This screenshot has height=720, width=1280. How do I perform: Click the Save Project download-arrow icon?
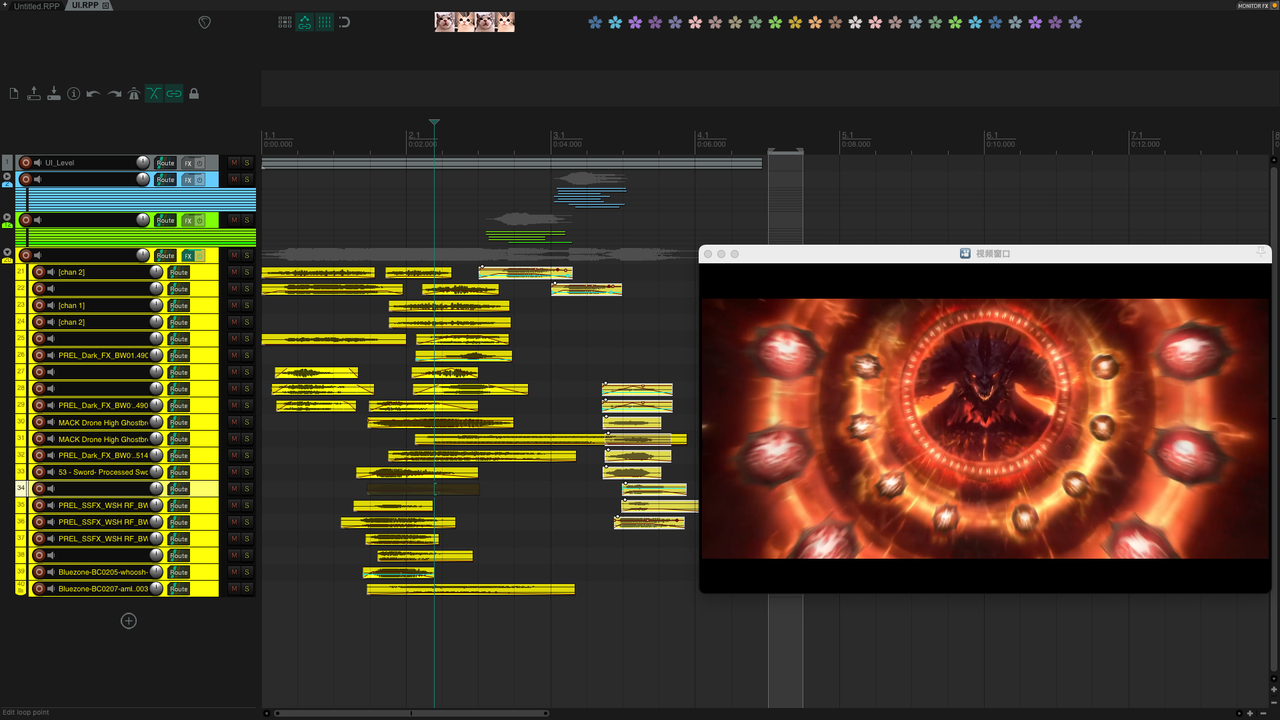pos(54,94)
